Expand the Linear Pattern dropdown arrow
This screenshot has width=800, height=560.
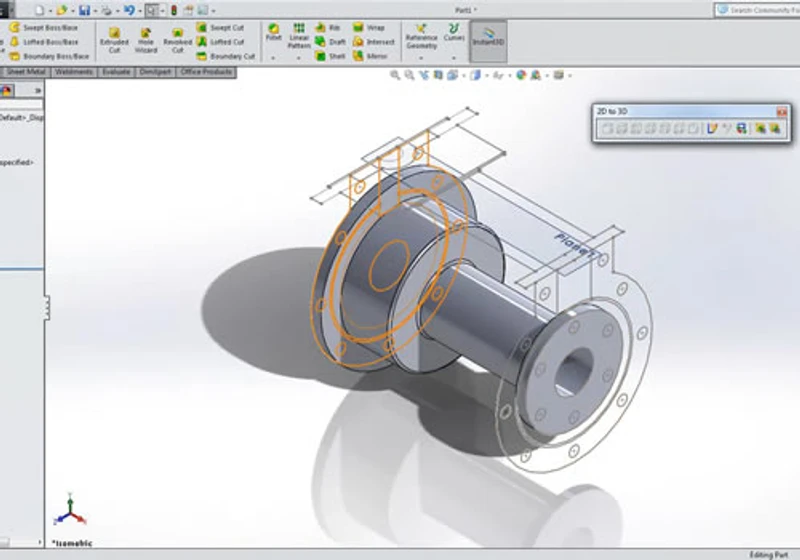(298, 58)
